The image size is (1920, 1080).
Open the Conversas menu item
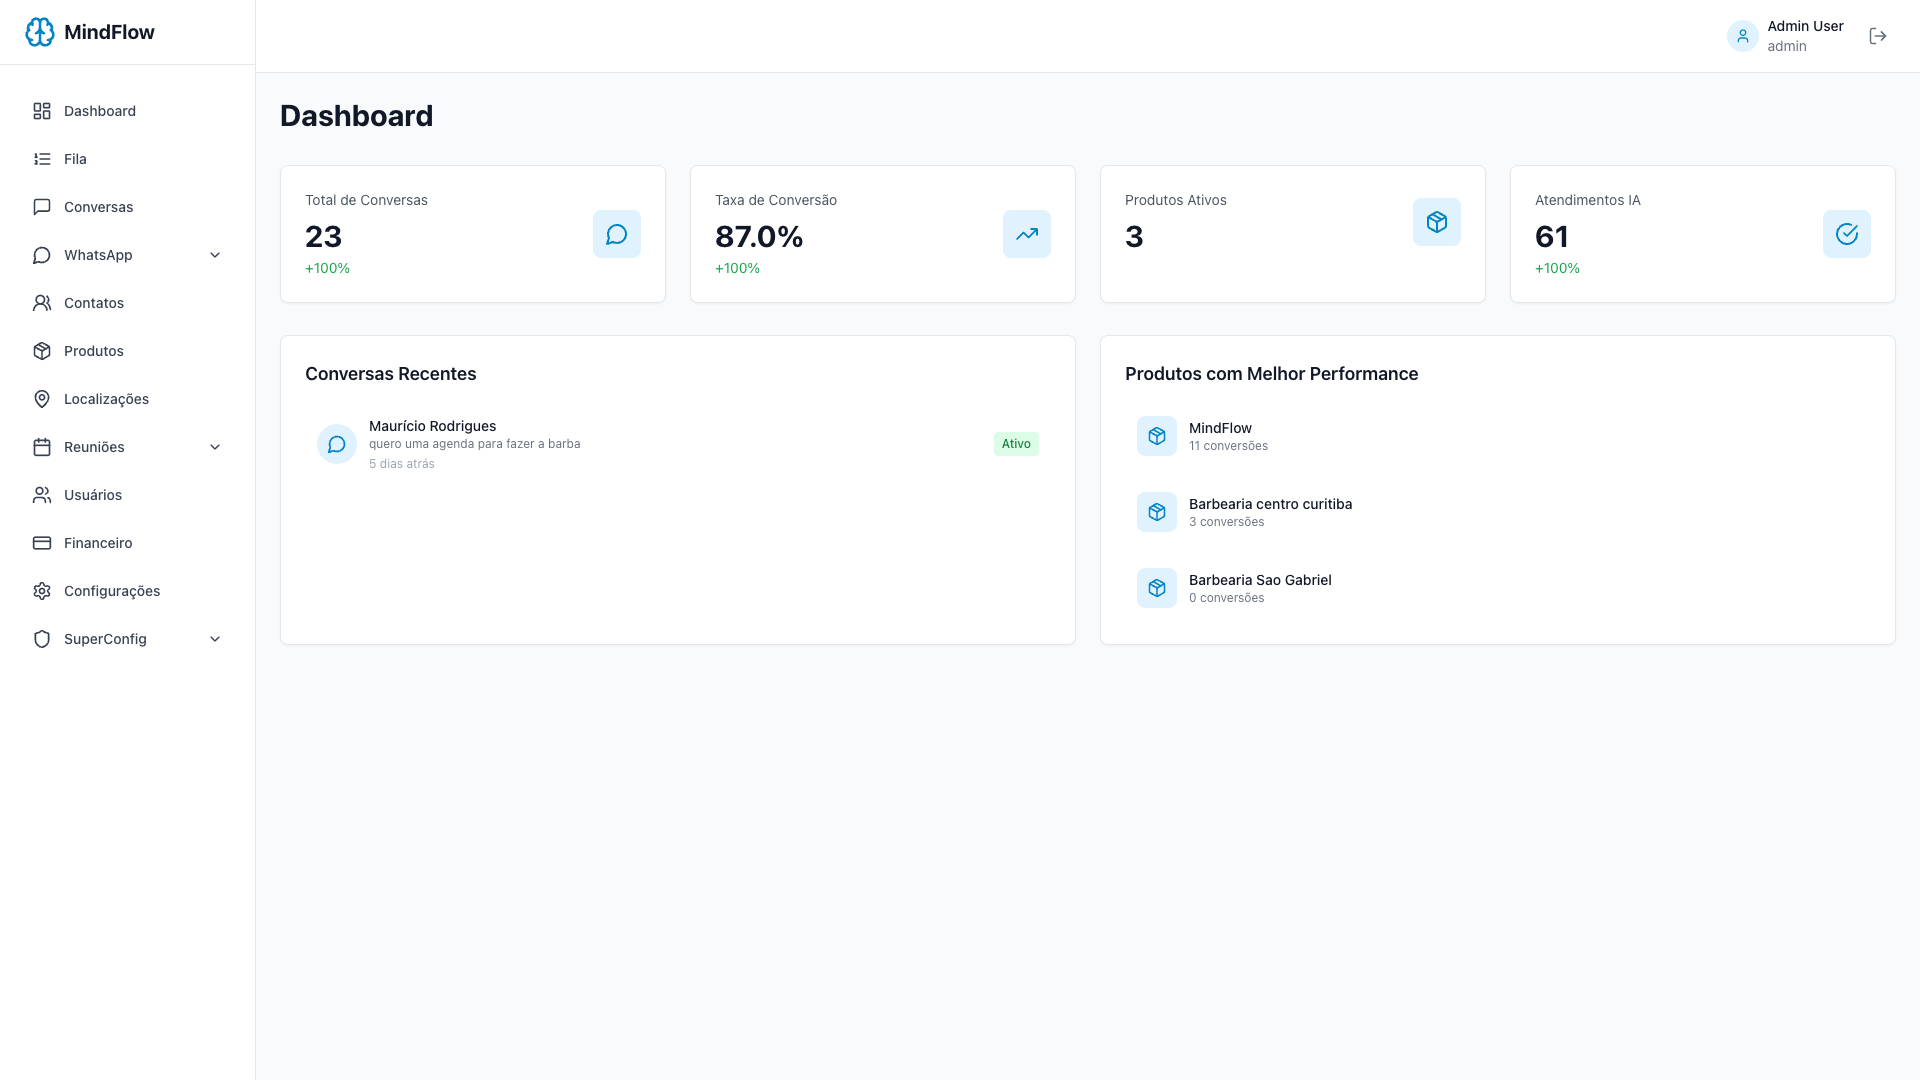pos(127,207)
